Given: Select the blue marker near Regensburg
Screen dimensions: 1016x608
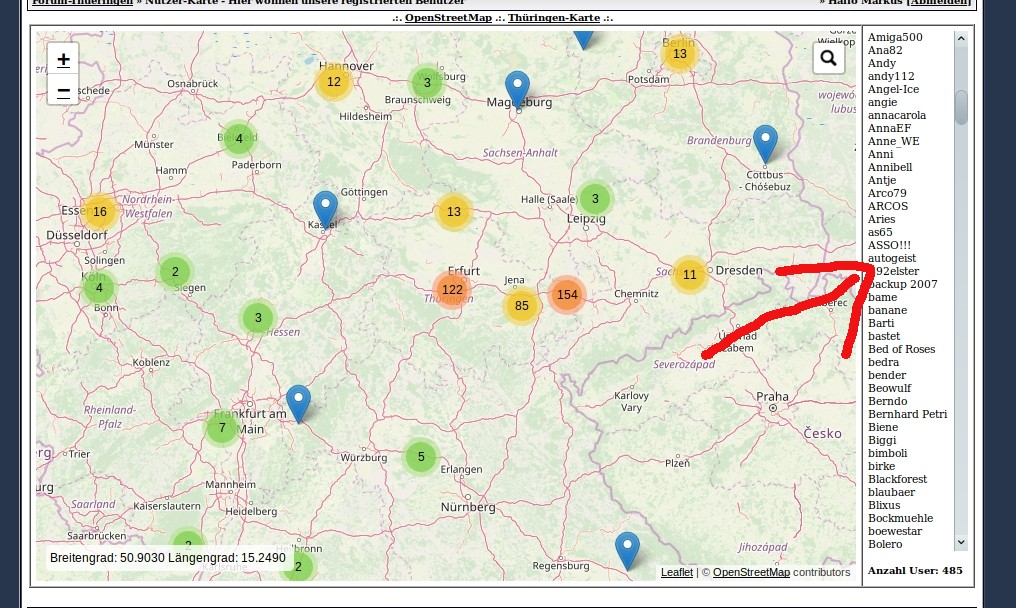Looking at the screenshot, I should pos(627,550).
